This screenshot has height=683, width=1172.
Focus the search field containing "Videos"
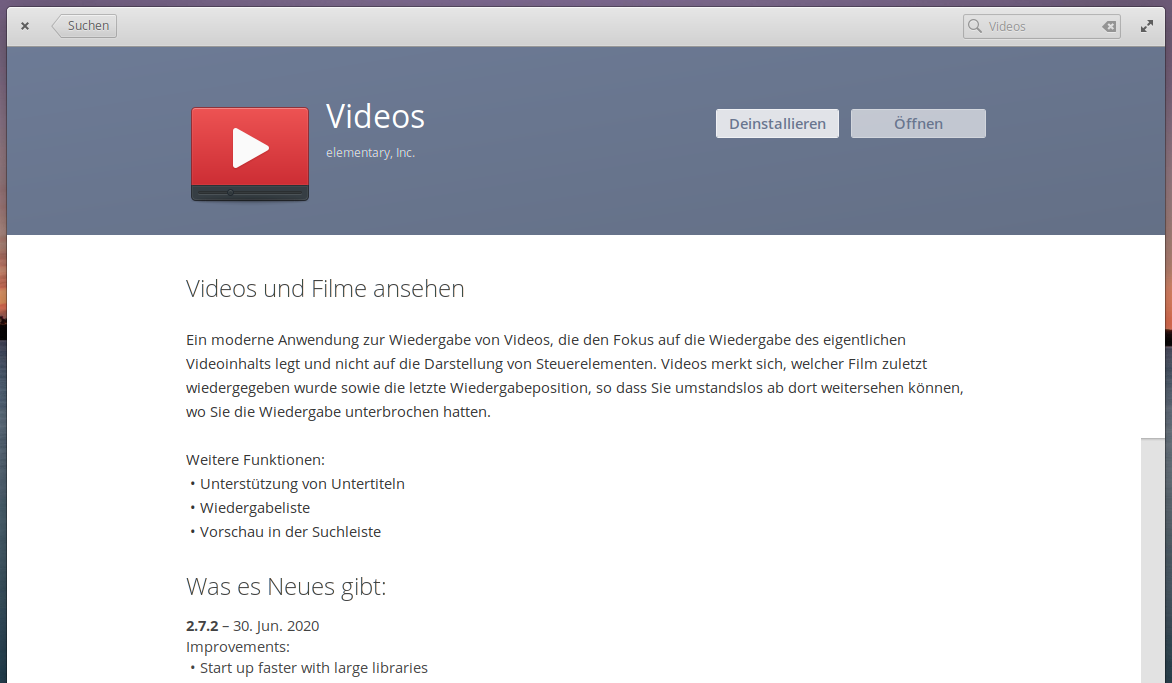coord(1040,27)
